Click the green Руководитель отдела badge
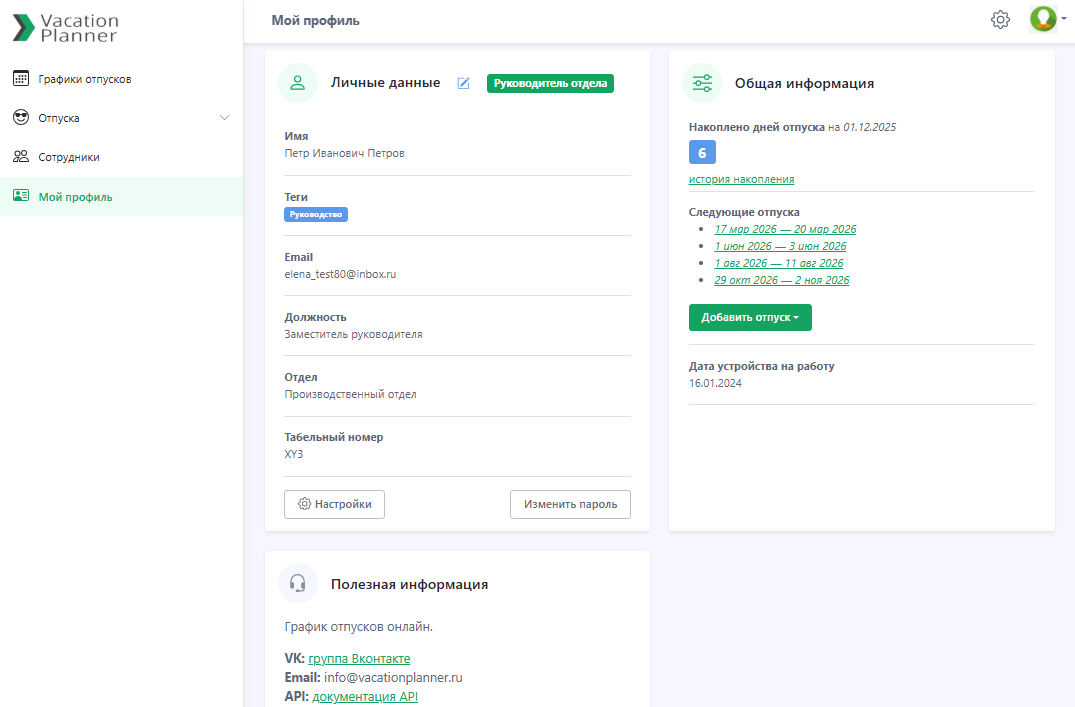This screenshot has width=1075, height=707. (x=551, y=84)
